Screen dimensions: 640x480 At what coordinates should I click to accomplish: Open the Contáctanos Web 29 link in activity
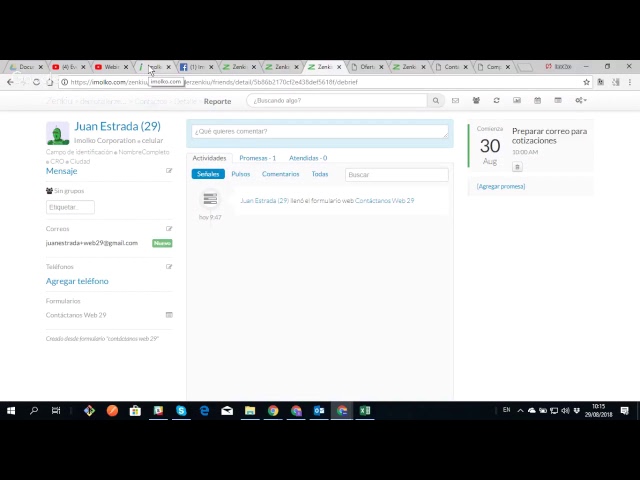click(384, 200)
